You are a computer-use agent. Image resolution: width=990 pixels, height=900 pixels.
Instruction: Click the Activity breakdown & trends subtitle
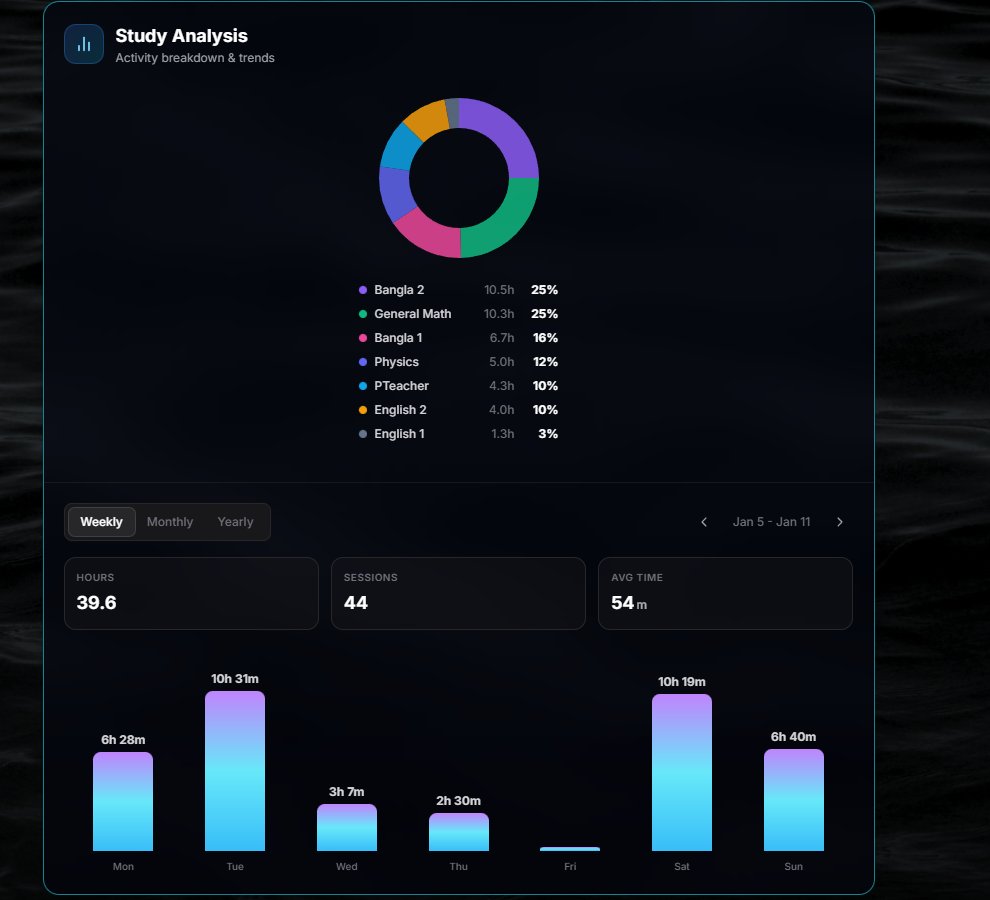click(195, 57)
